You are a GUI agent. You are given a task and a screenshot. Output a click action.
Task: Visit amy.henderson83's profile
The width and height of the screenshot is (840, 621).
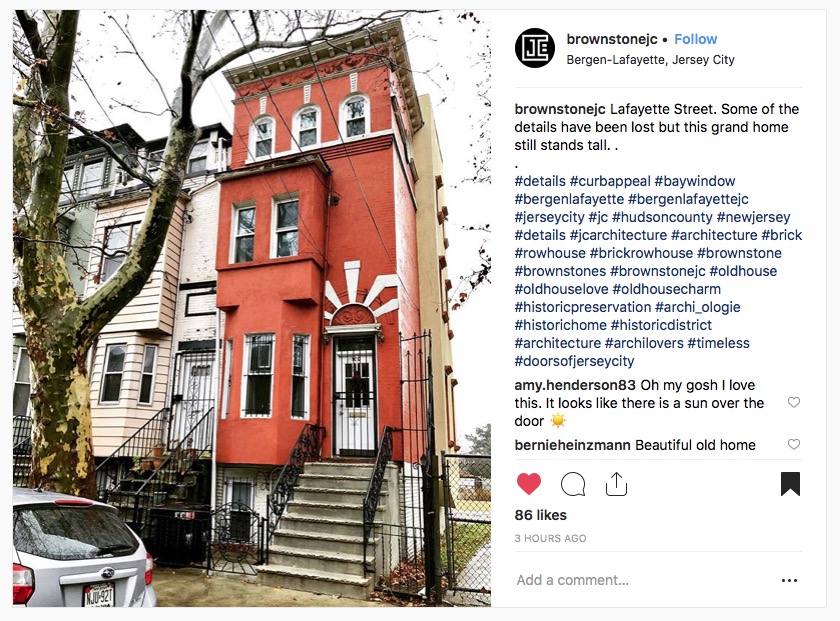tap(575, 385)
